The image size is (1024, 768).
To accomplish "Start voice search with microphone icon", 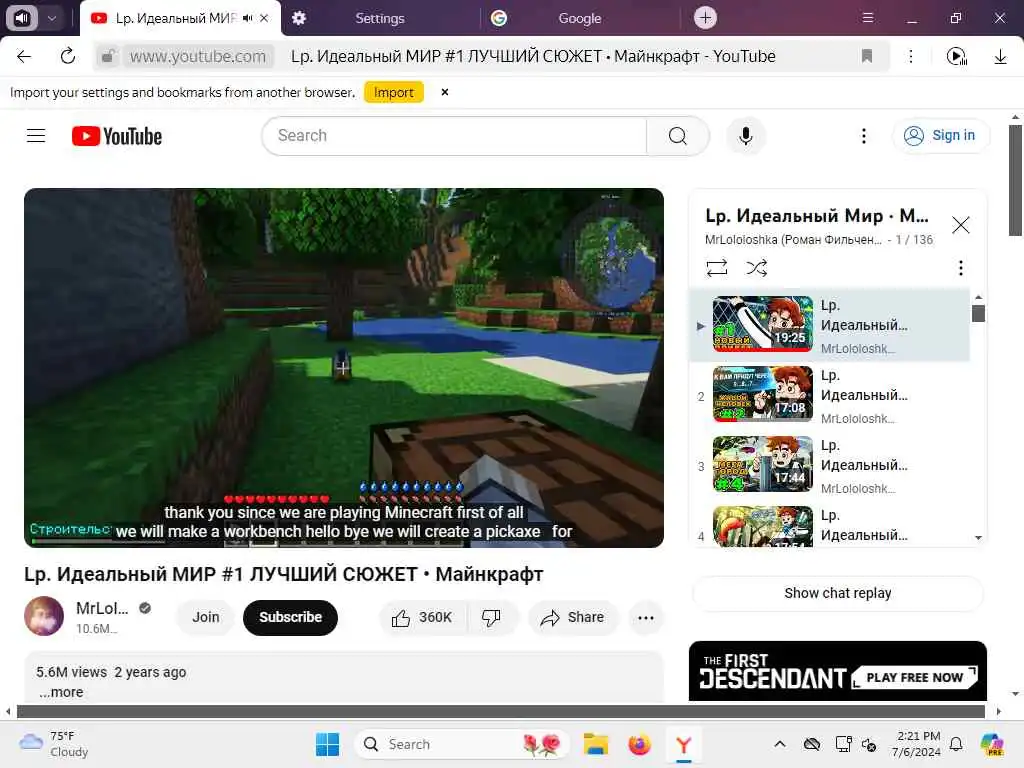I will pos(745,136).
